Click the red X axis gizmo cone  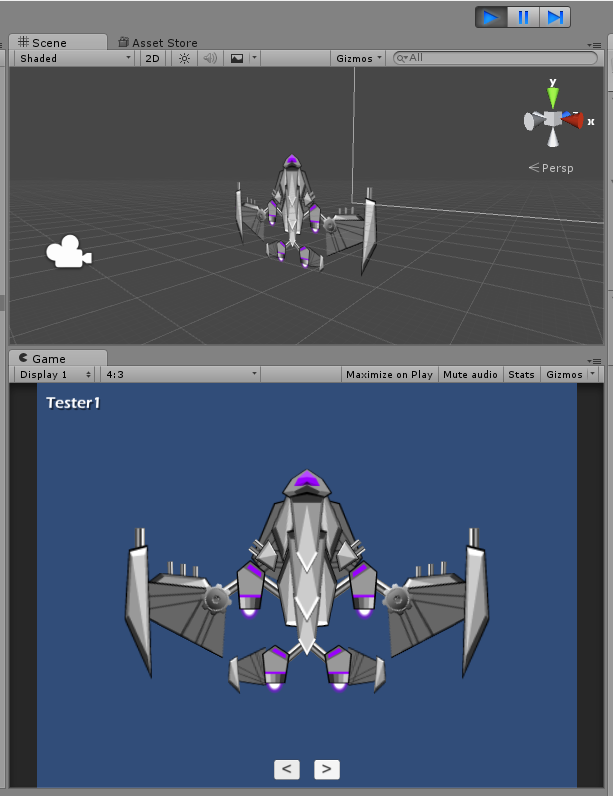[x=573, y=121]
